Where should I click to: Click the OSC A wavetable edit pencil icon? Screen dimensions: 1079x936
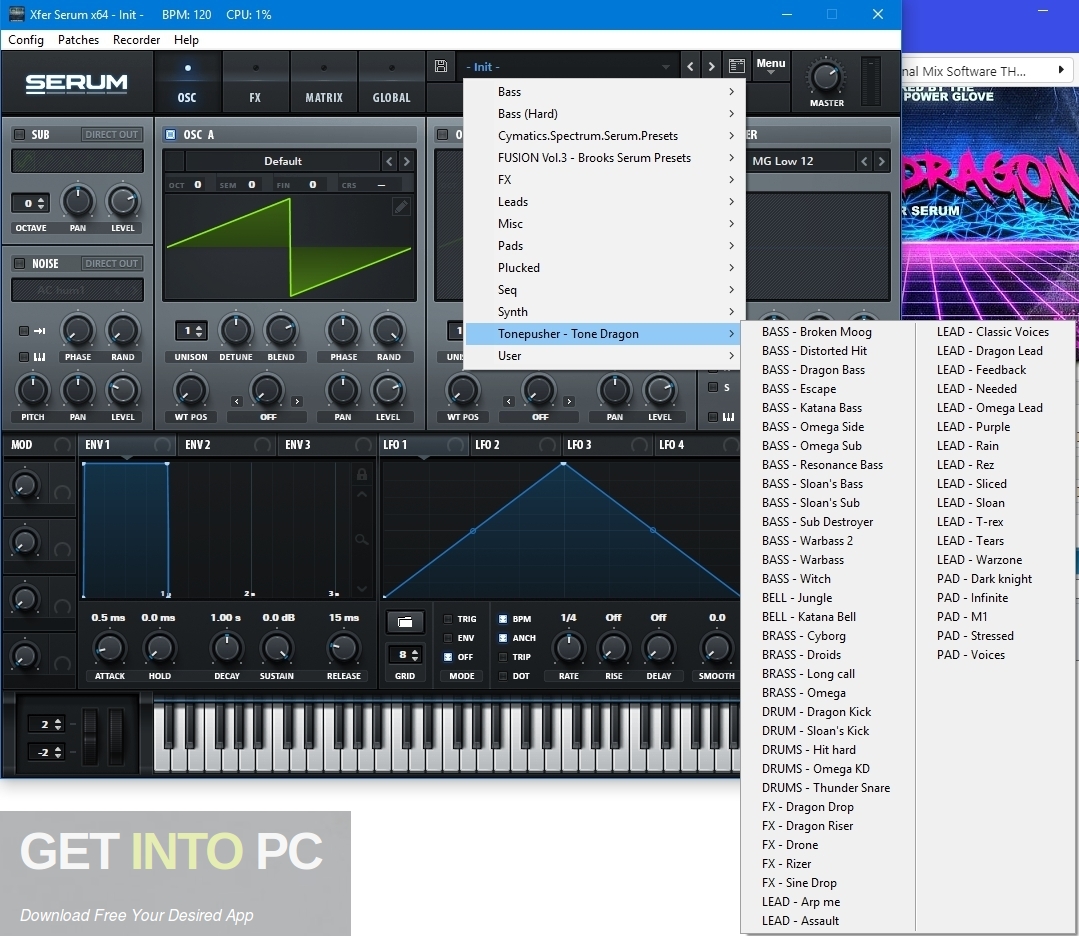click(x=401, y=206)
